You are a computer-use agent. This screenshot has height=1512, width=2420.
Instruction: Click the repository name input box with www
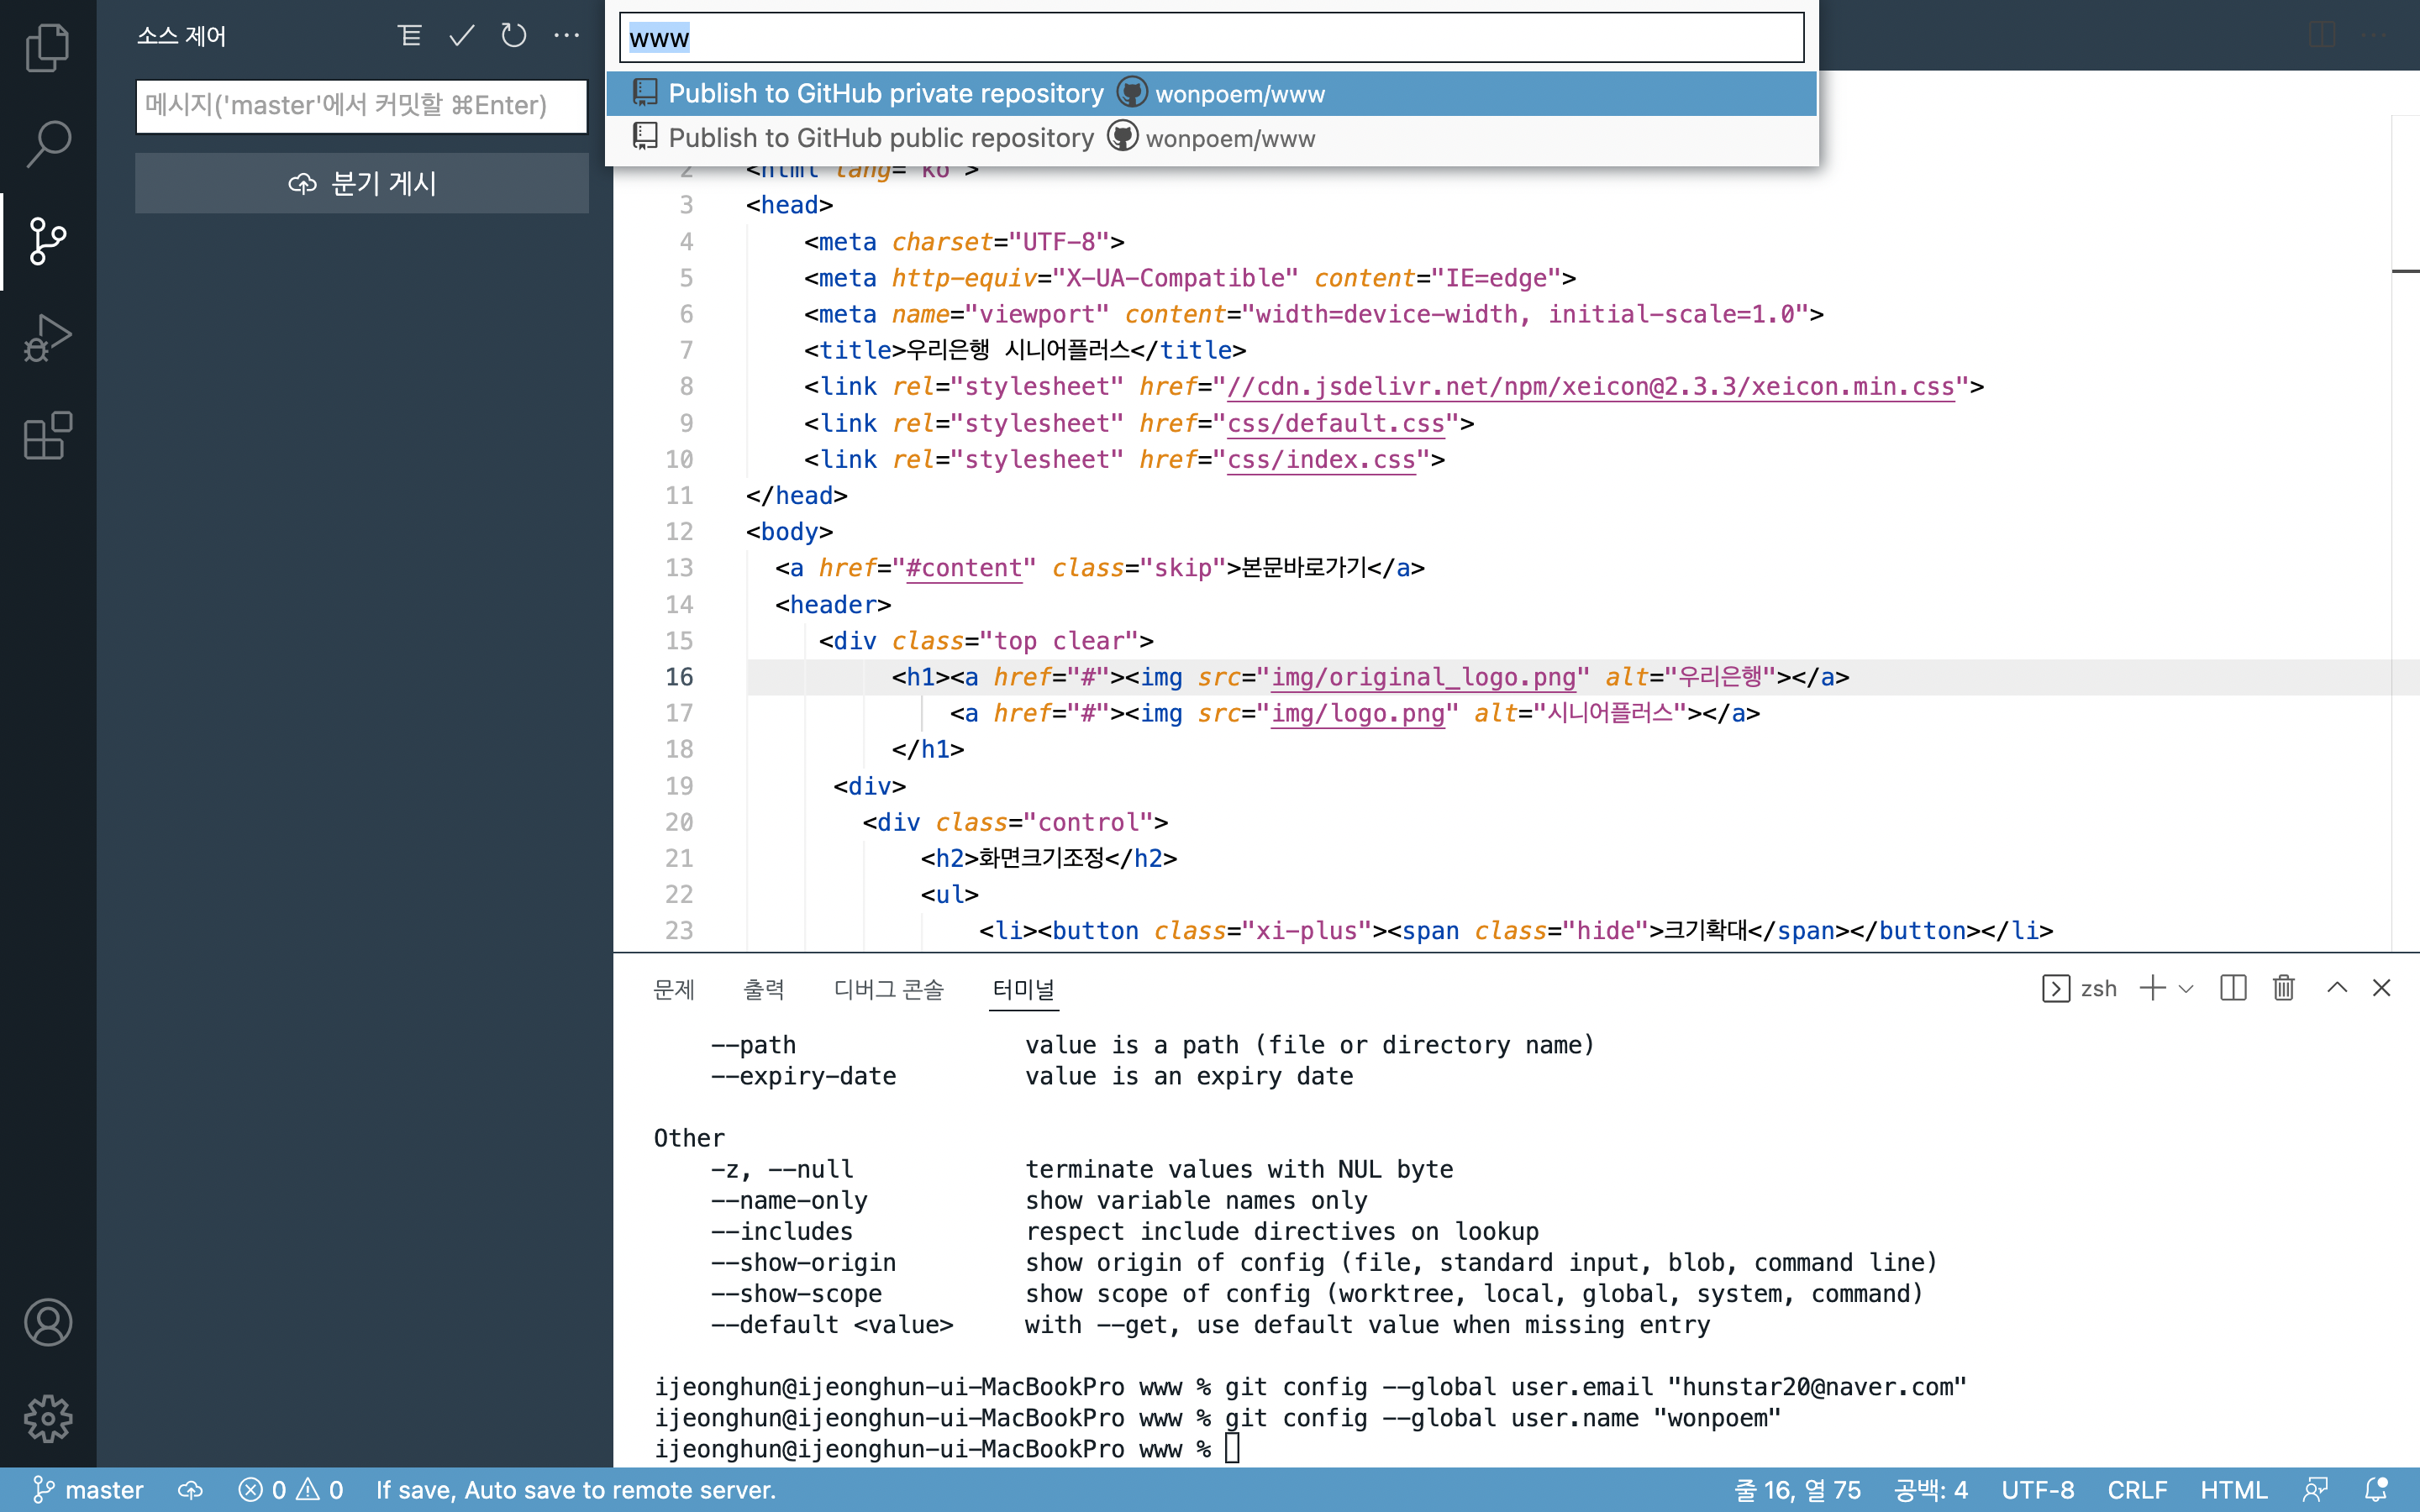pyautogui.click(x=1211, y=38)
